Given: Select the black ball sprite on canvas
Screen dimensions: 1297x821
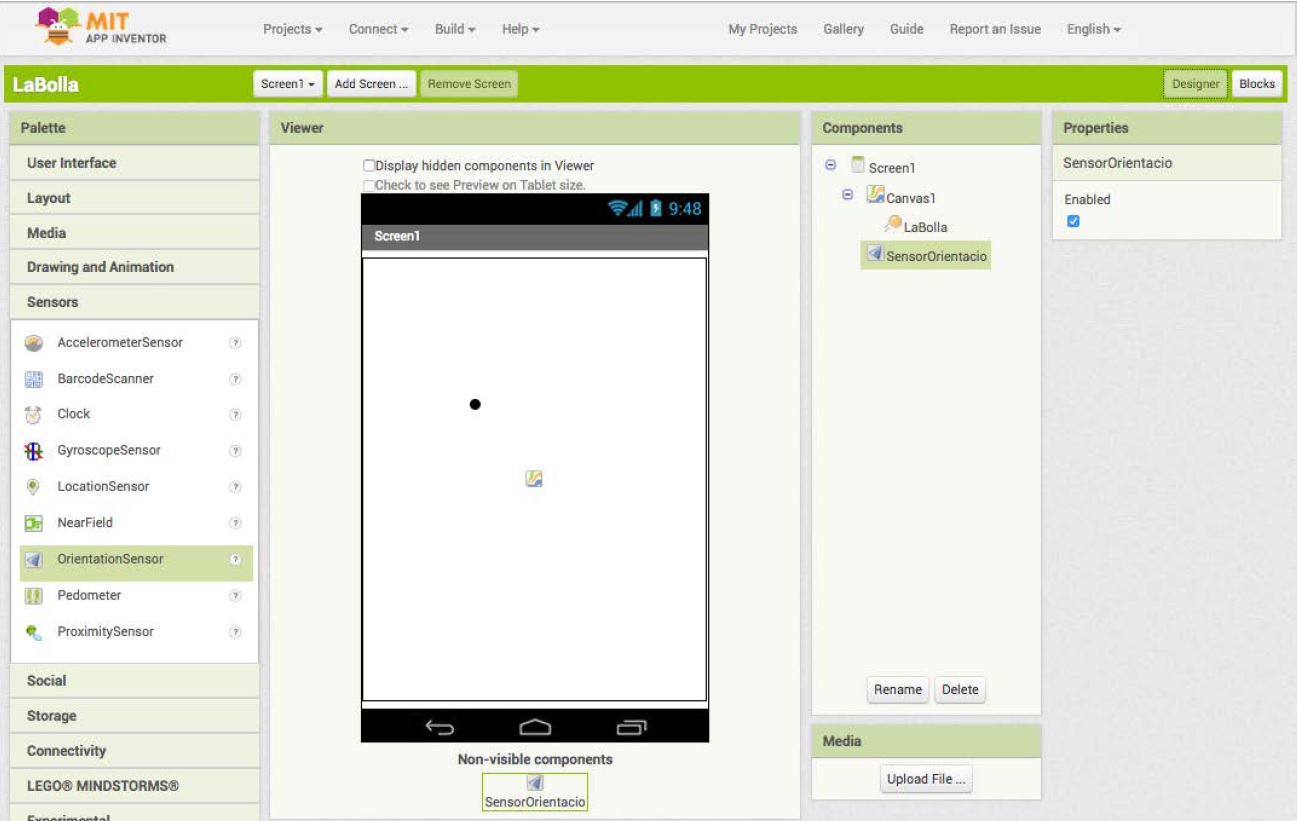Looking at the screenshot, I should tap(475, 404).
